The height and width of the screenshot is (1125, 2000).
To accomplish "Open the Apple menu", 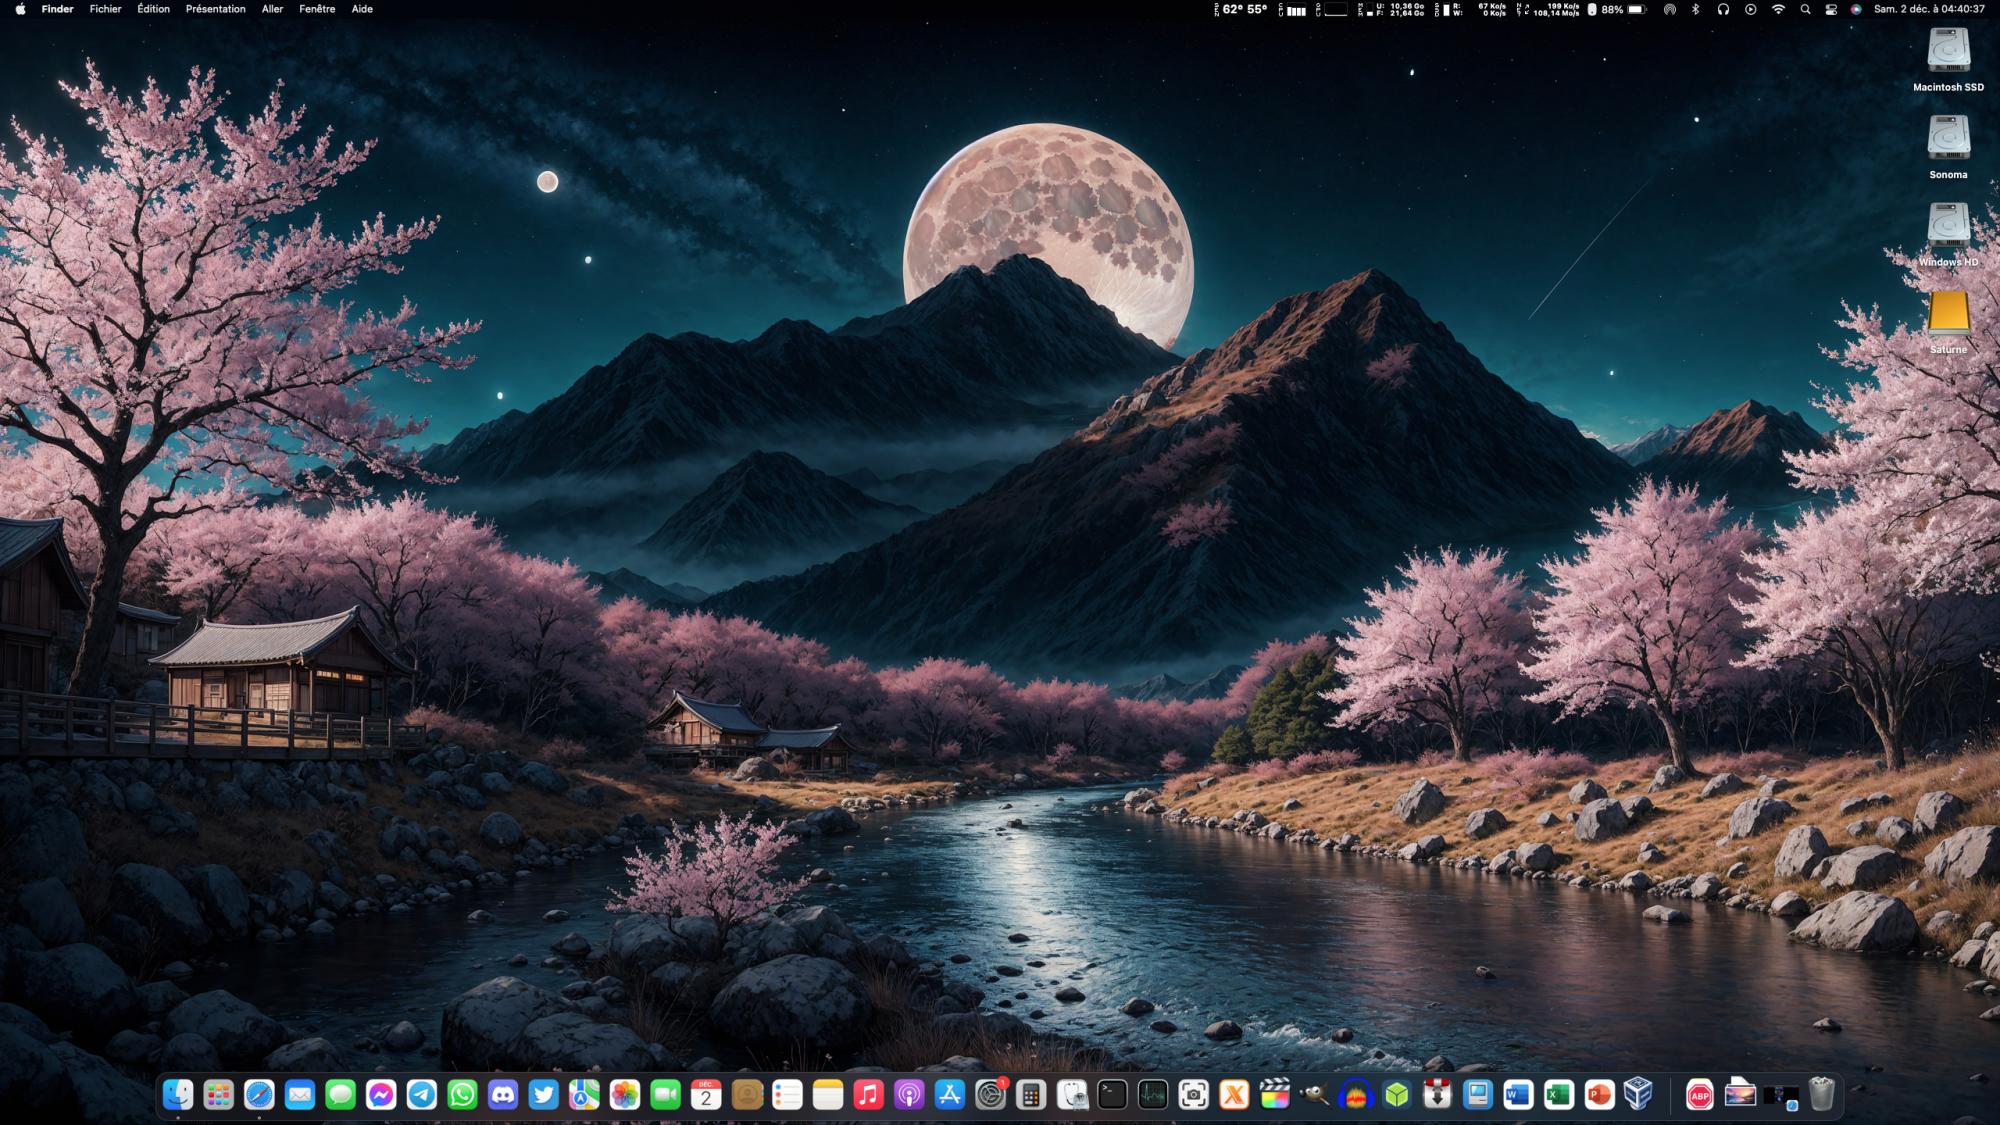I will coord(20,9).
